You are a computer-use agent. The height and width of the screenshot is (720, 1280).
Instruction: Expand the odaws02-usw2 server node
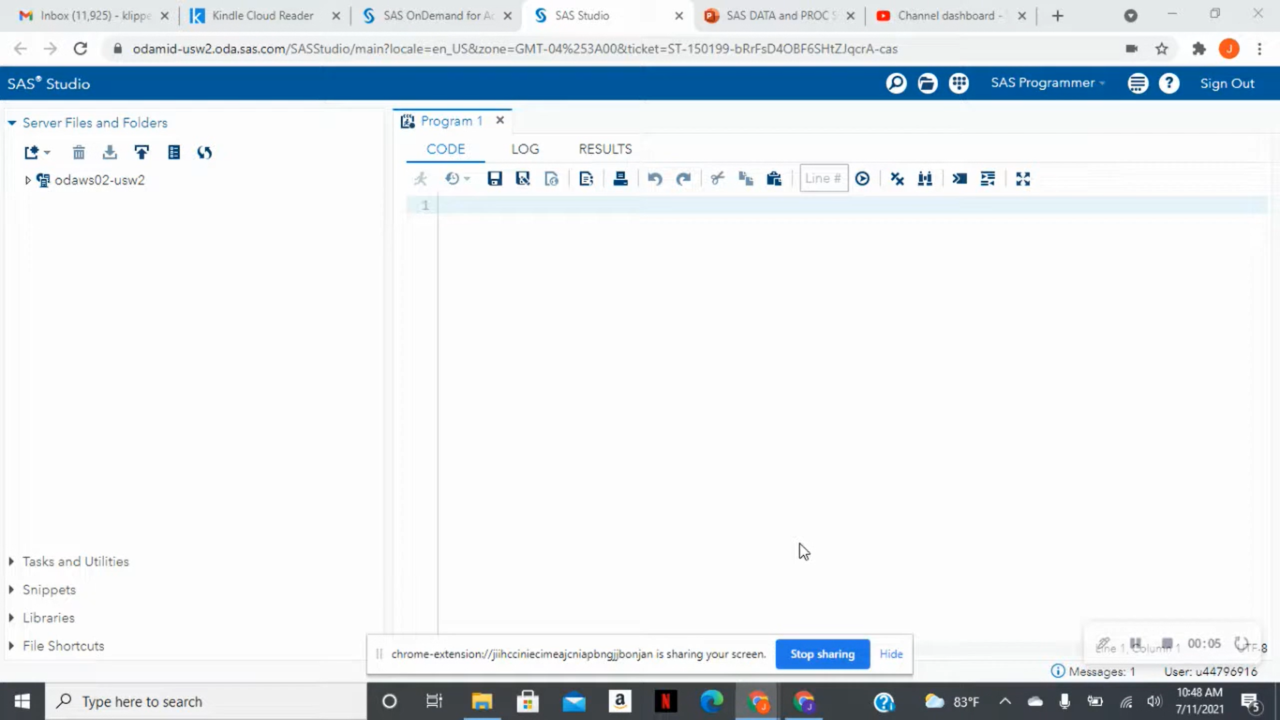pos(28,180)
